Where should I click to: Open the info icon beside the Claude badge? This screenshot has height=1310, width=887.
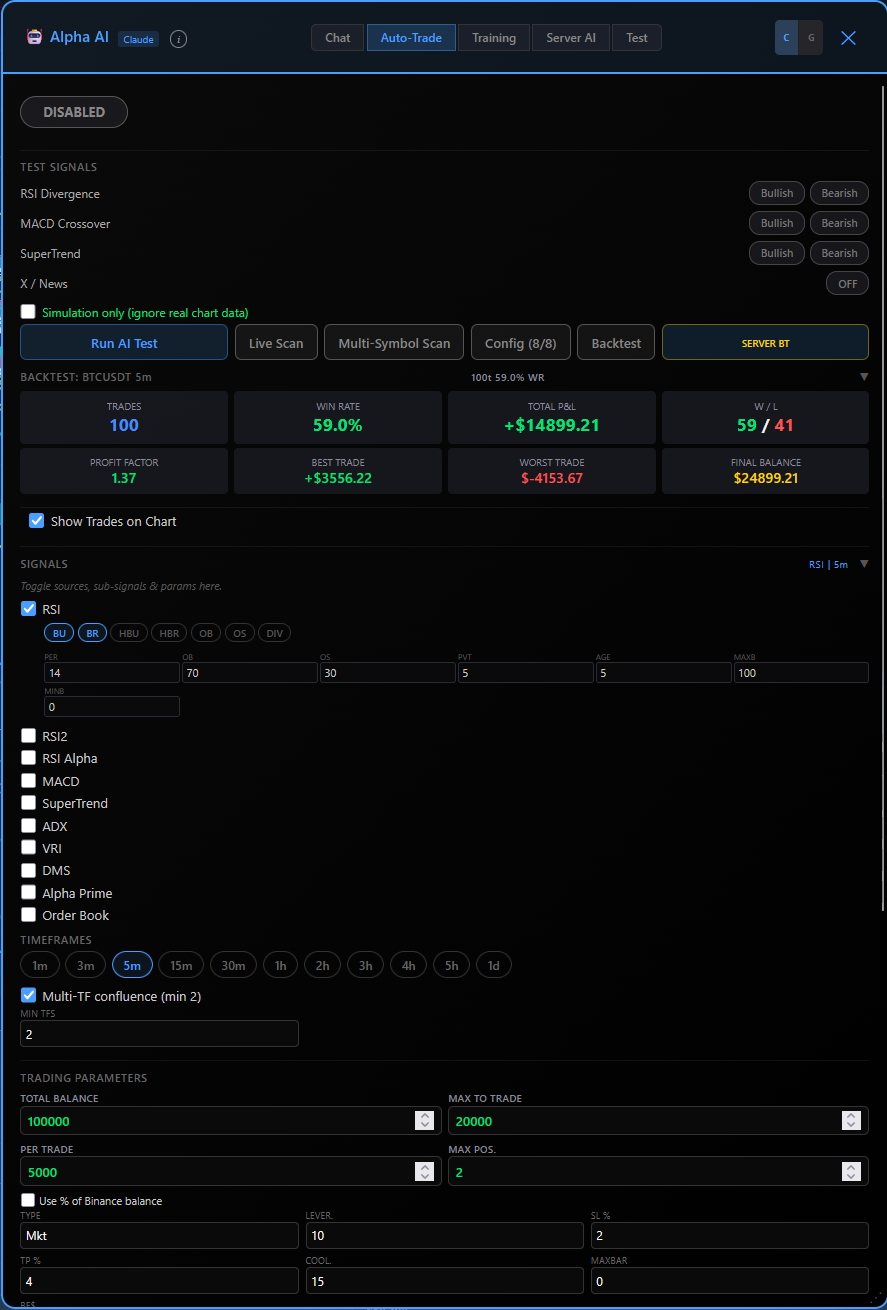point(178,39)
